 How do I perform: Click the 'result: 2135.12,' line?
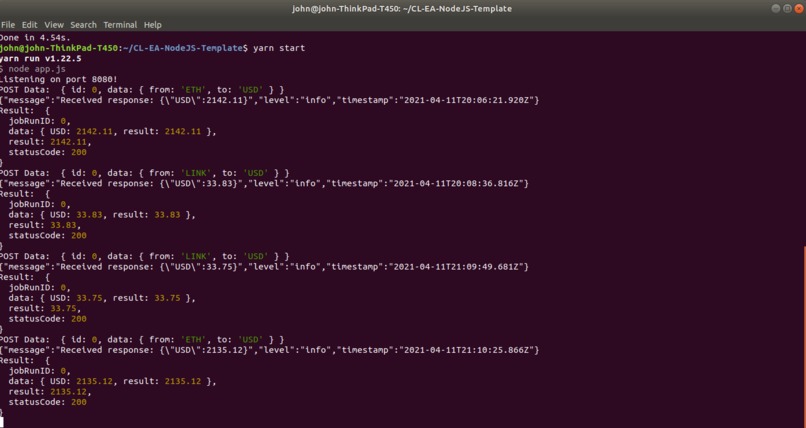50,392
